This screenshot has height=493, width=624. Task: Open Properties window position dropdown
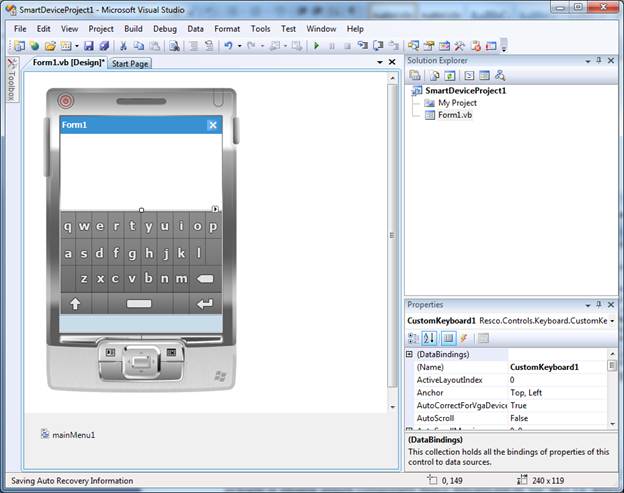588,305
